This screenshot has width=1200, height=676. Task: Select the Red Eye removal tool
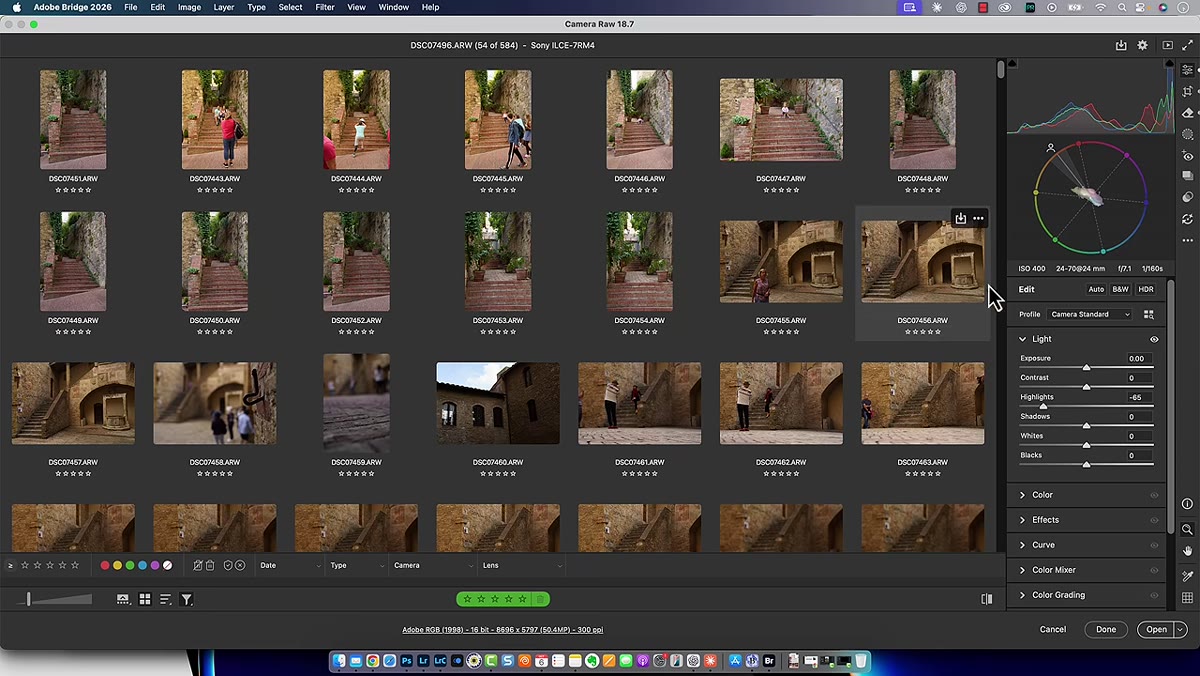pyautogui.click(x=1187, y=156)
